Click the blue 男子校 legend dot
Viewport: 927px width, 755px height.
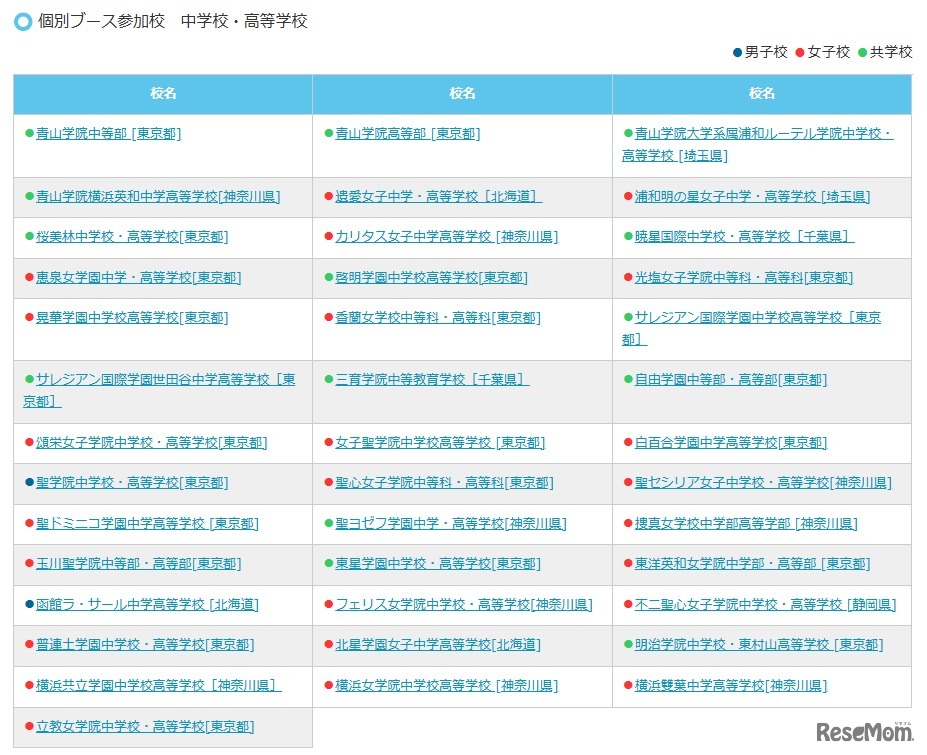tap(737, 52)
